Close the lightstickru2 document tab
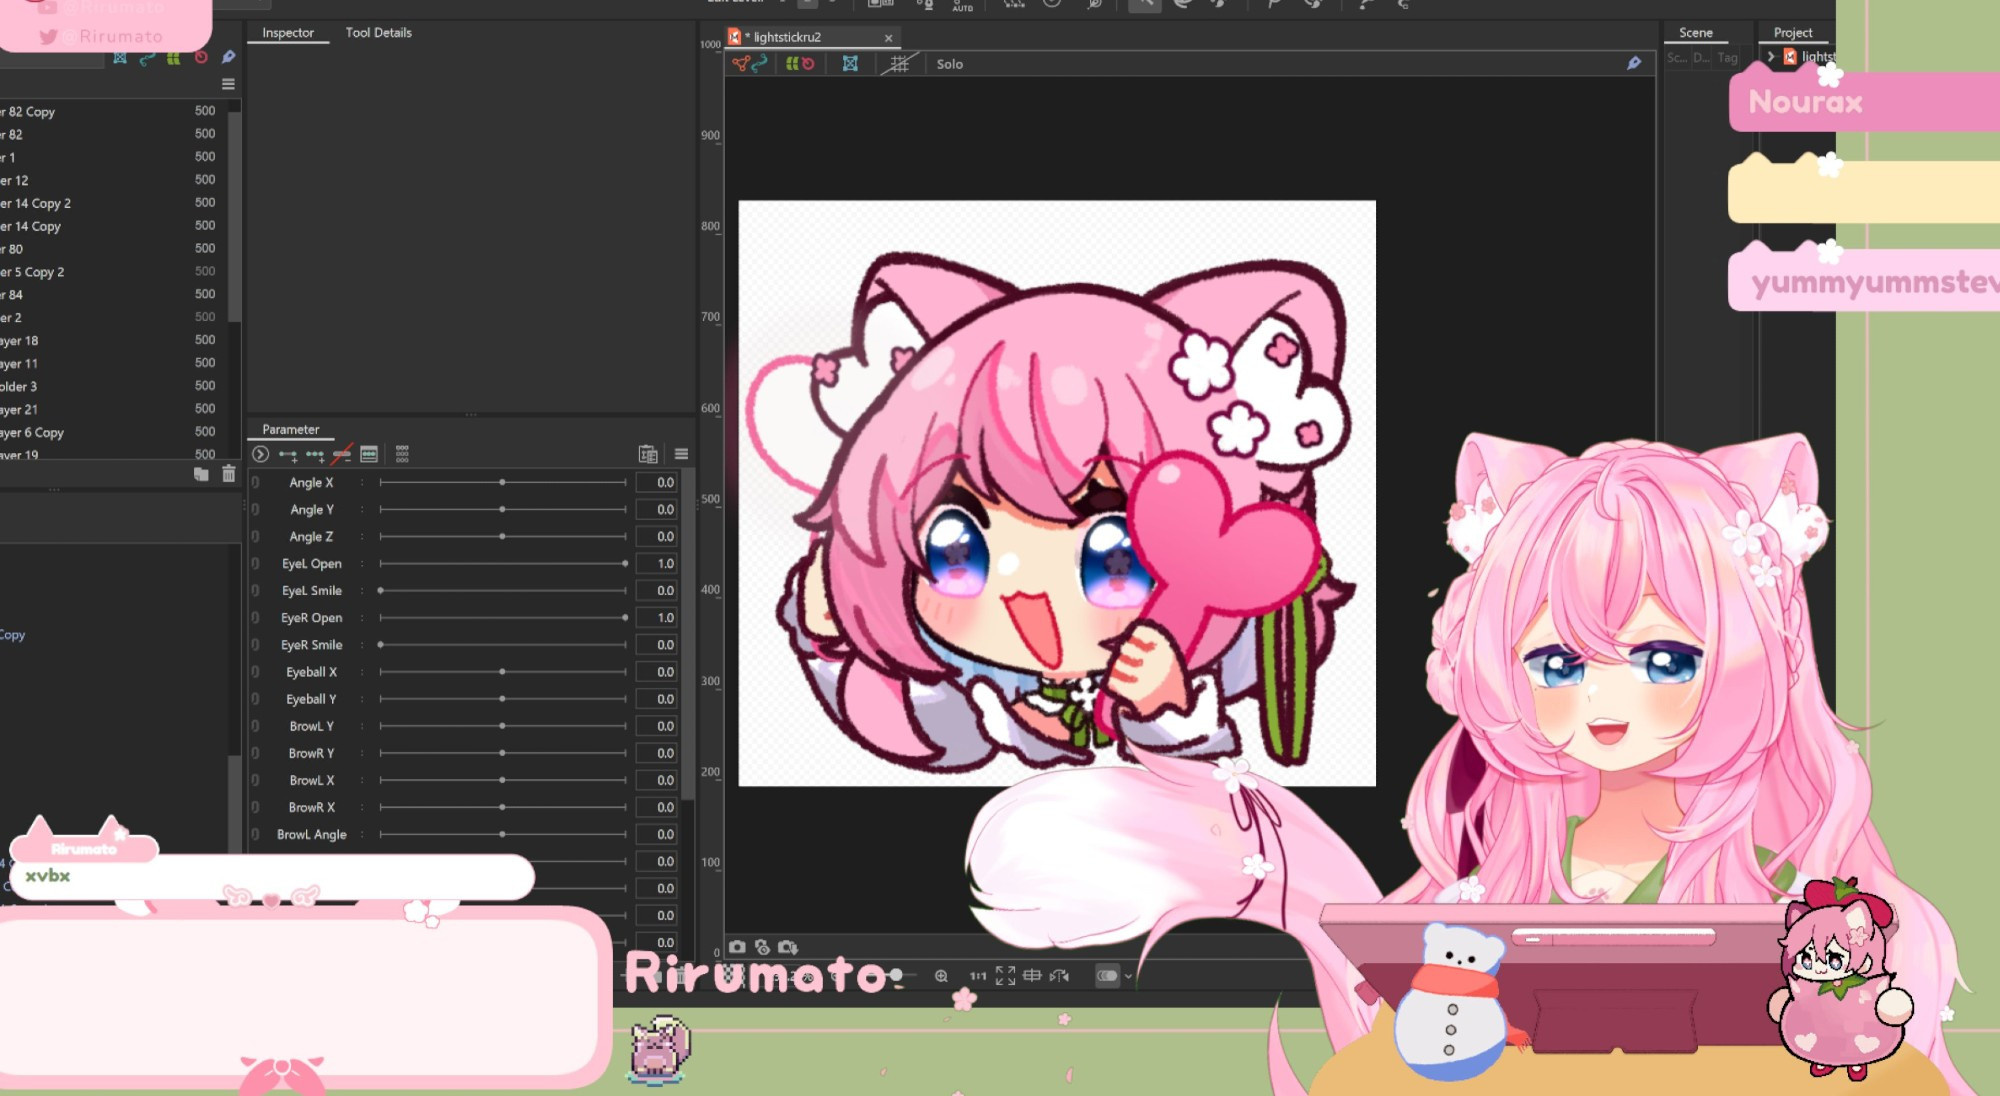The width and height of the screenshot is (2000, 1096). (888, 38)
